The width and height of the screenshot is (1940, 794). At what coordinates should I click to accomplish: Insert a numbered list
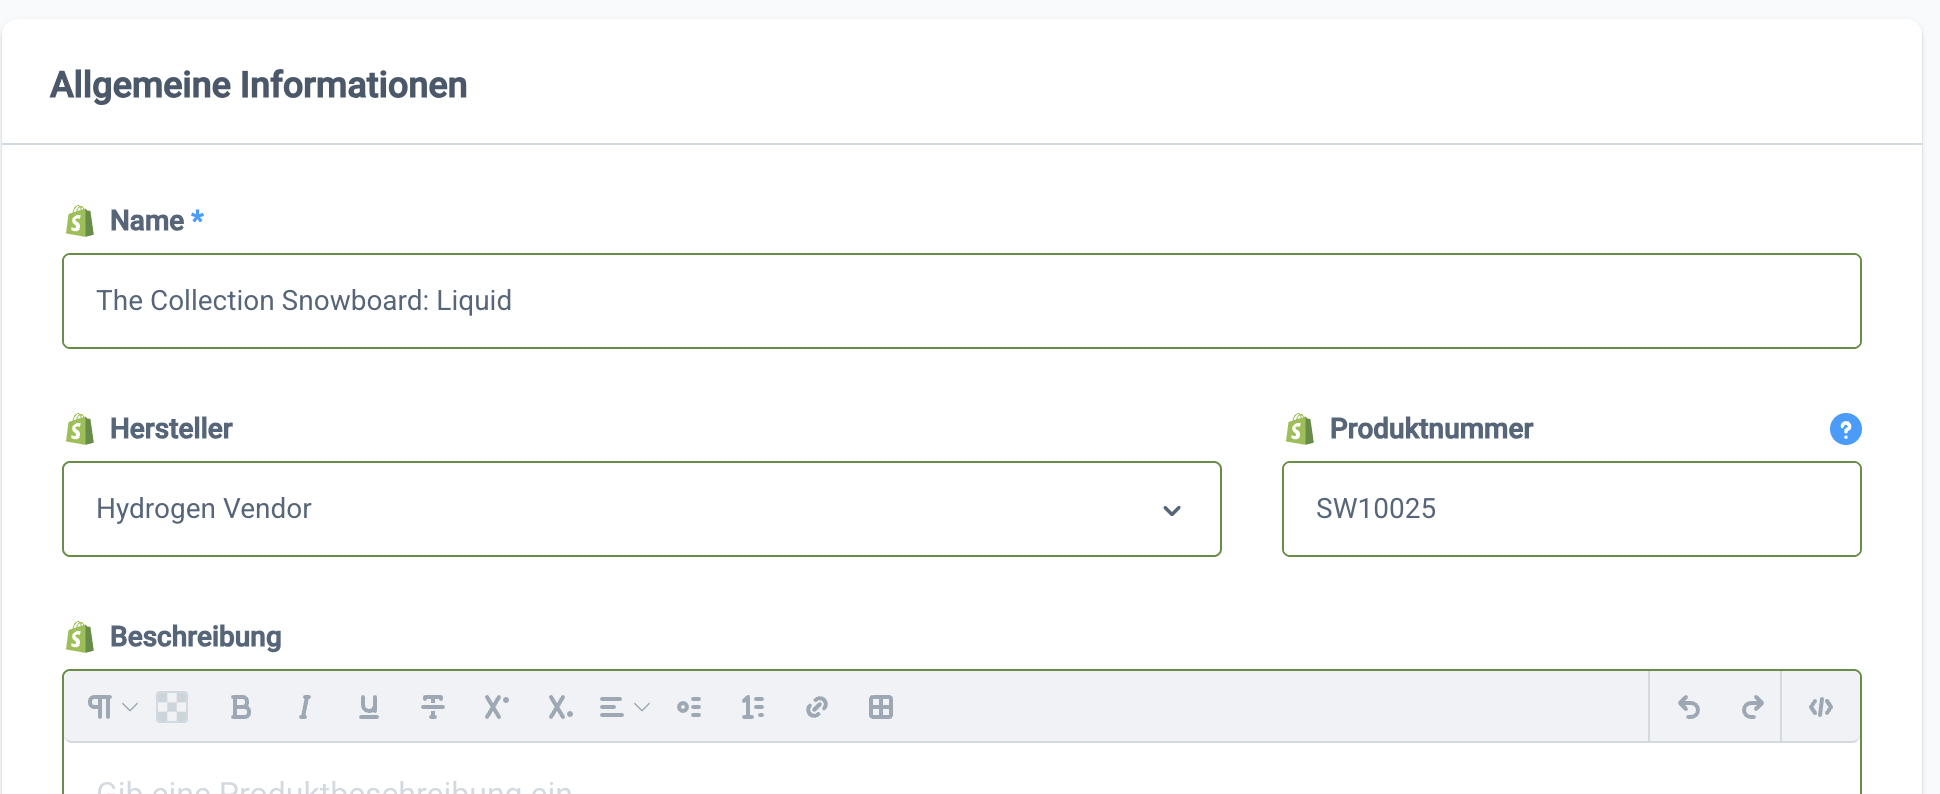(753, 707)
